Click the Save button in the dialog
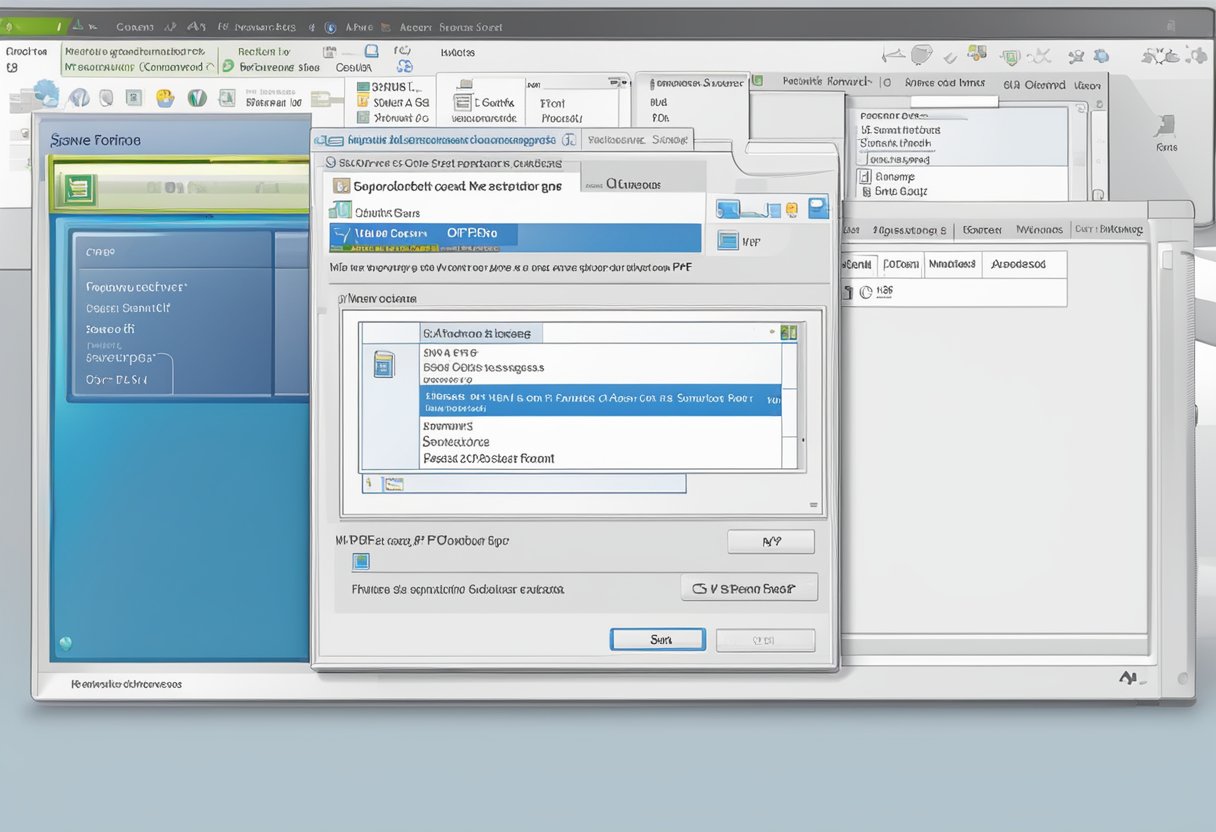1216x832 pixels. click(x=657, y=639)
